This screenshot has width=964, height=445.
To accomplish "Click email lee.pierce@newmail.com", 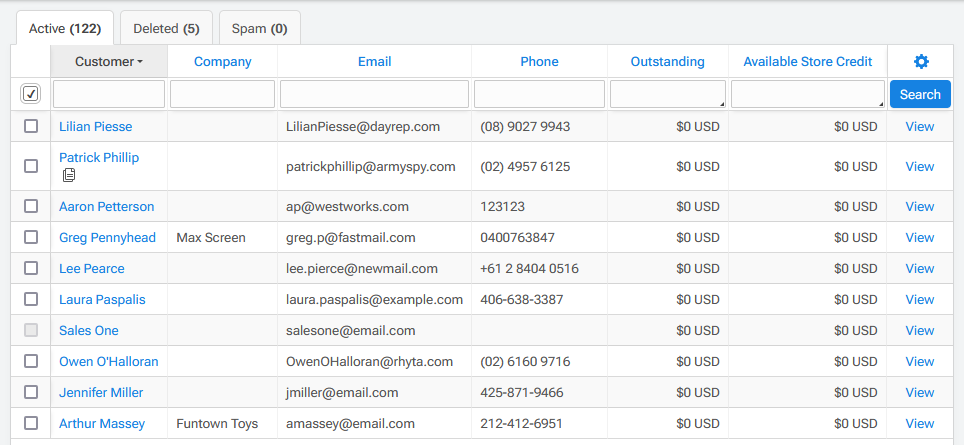I will tap(362, 269).
